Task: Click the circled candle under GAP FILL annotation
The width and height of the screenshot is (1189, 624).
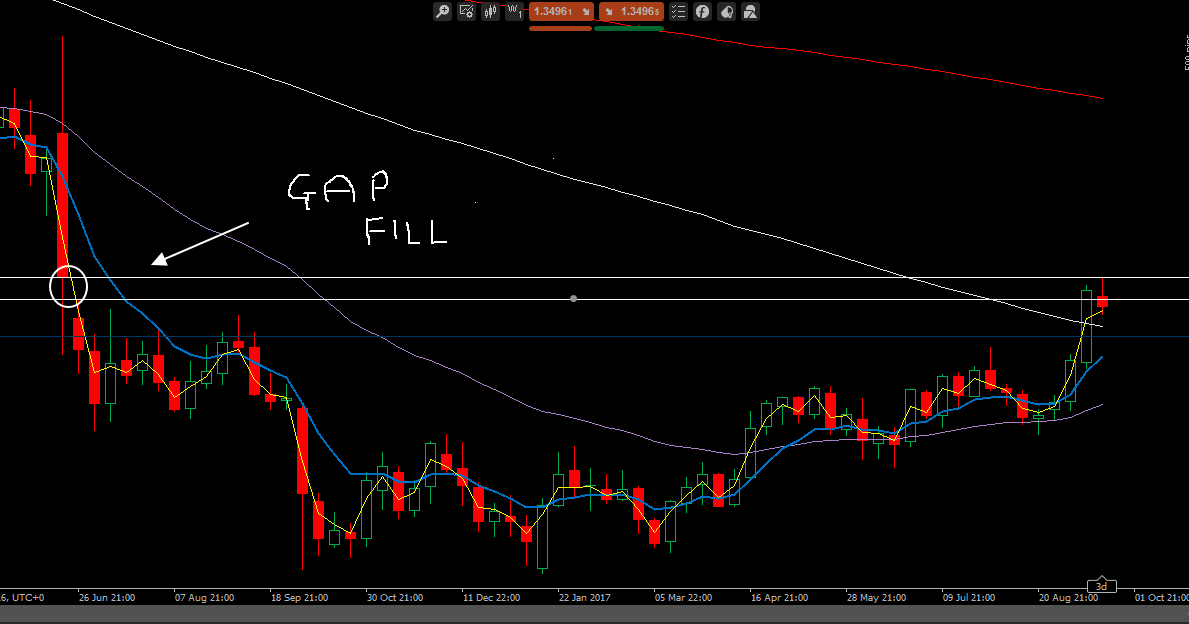Action: point(68,285)
